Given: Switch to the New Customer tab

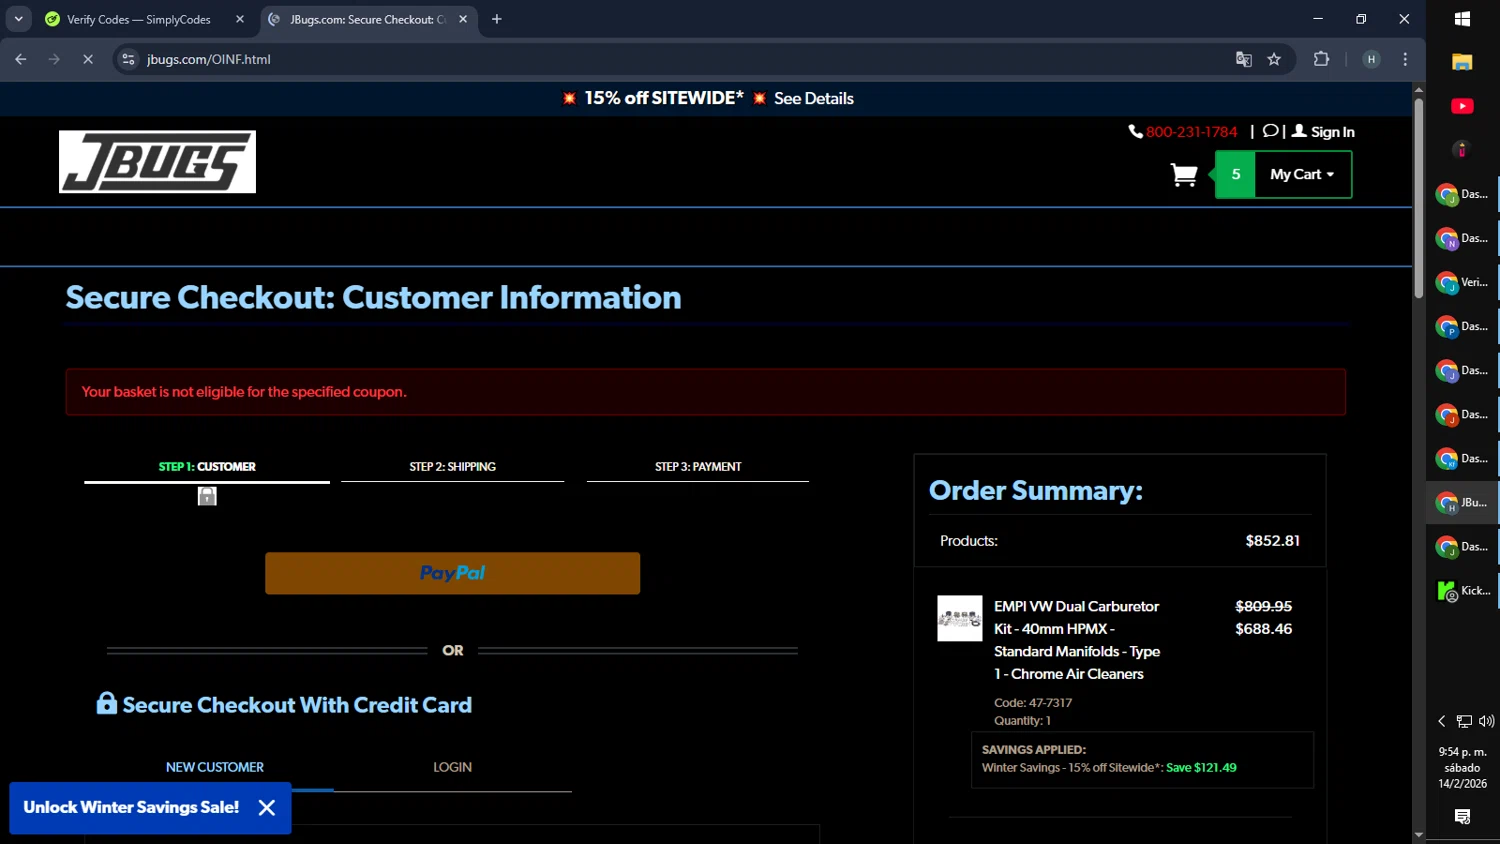Looking at the screenshot, I should coord(215,767).
